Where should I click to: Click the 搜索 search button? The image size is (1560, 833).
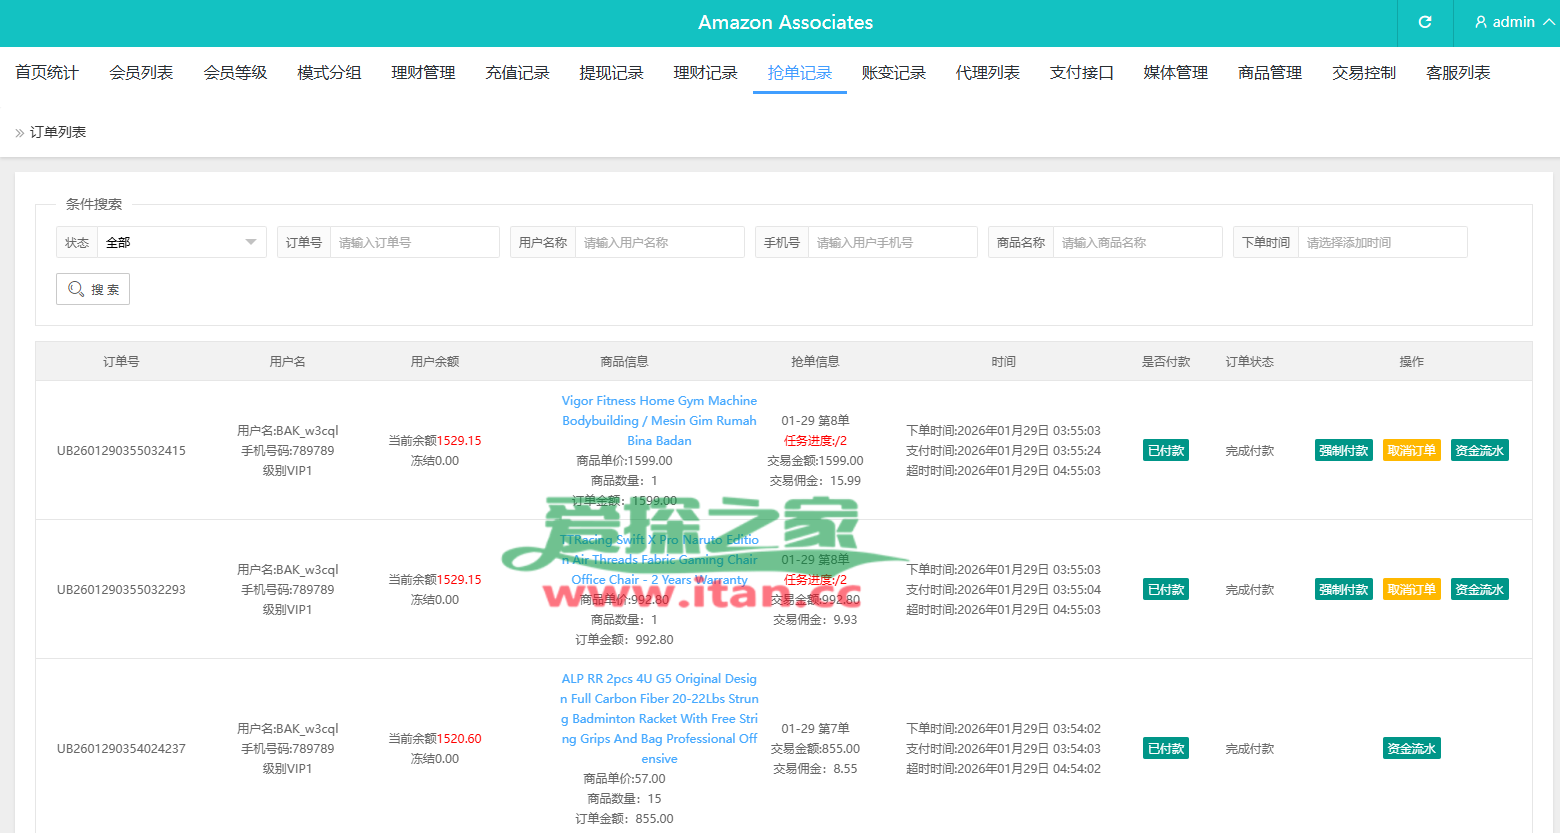pyautogui.click(x=93, y=289)
